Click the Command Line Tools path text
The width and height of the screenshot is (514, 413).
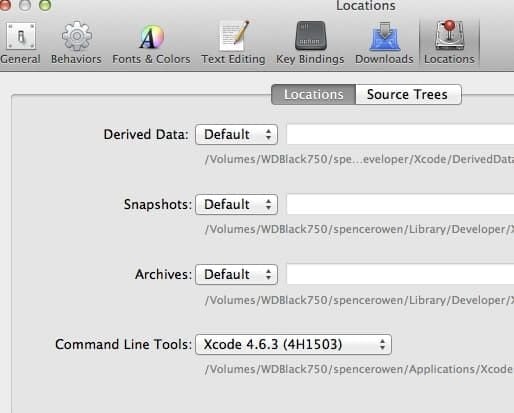coord(359,369)
